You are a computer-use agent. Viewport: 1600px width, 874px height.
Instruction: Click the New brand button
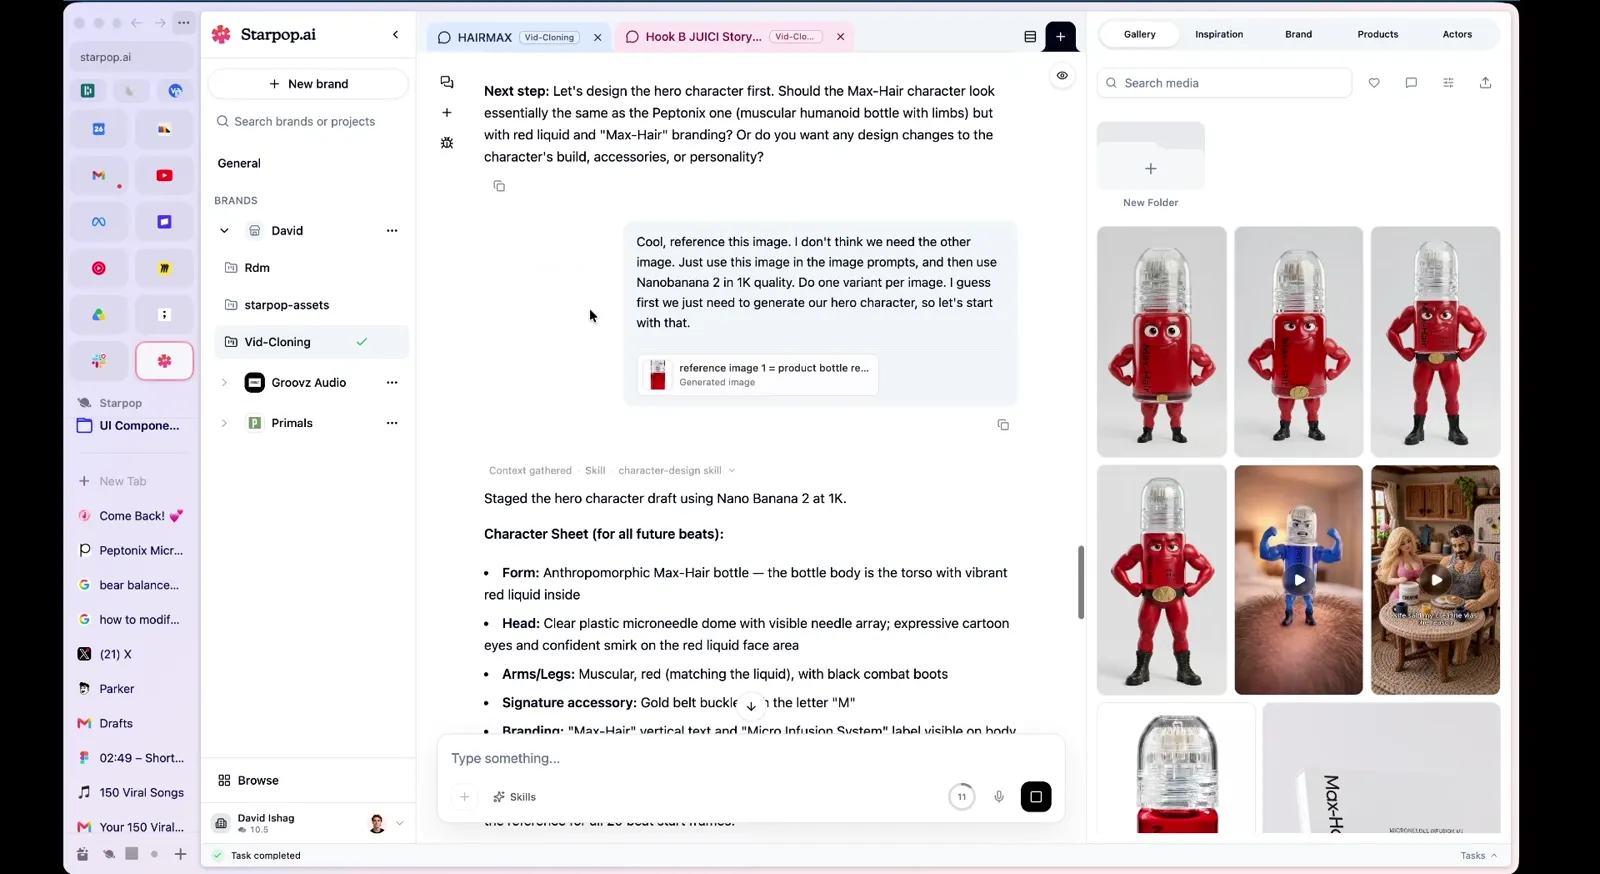tap(308, 84)
